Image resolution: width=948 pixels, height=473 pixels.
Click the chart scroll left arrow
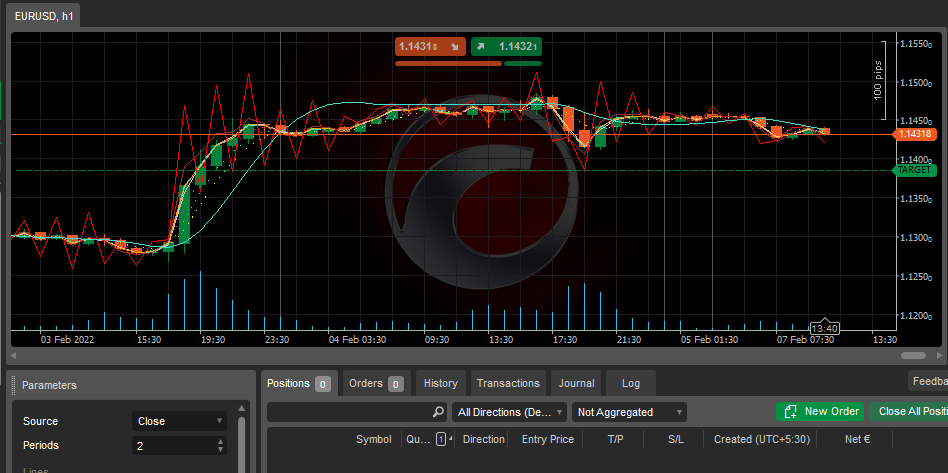point(13,356)
